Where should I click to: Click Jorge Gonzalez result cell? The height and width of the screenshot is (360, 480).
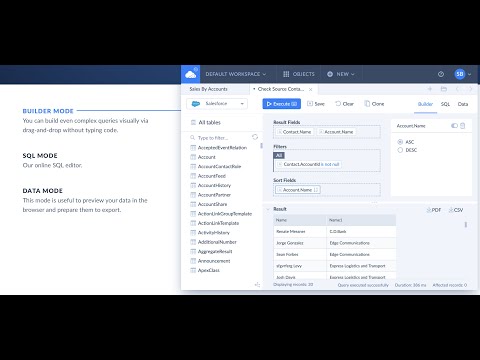[x=300, y=243]
